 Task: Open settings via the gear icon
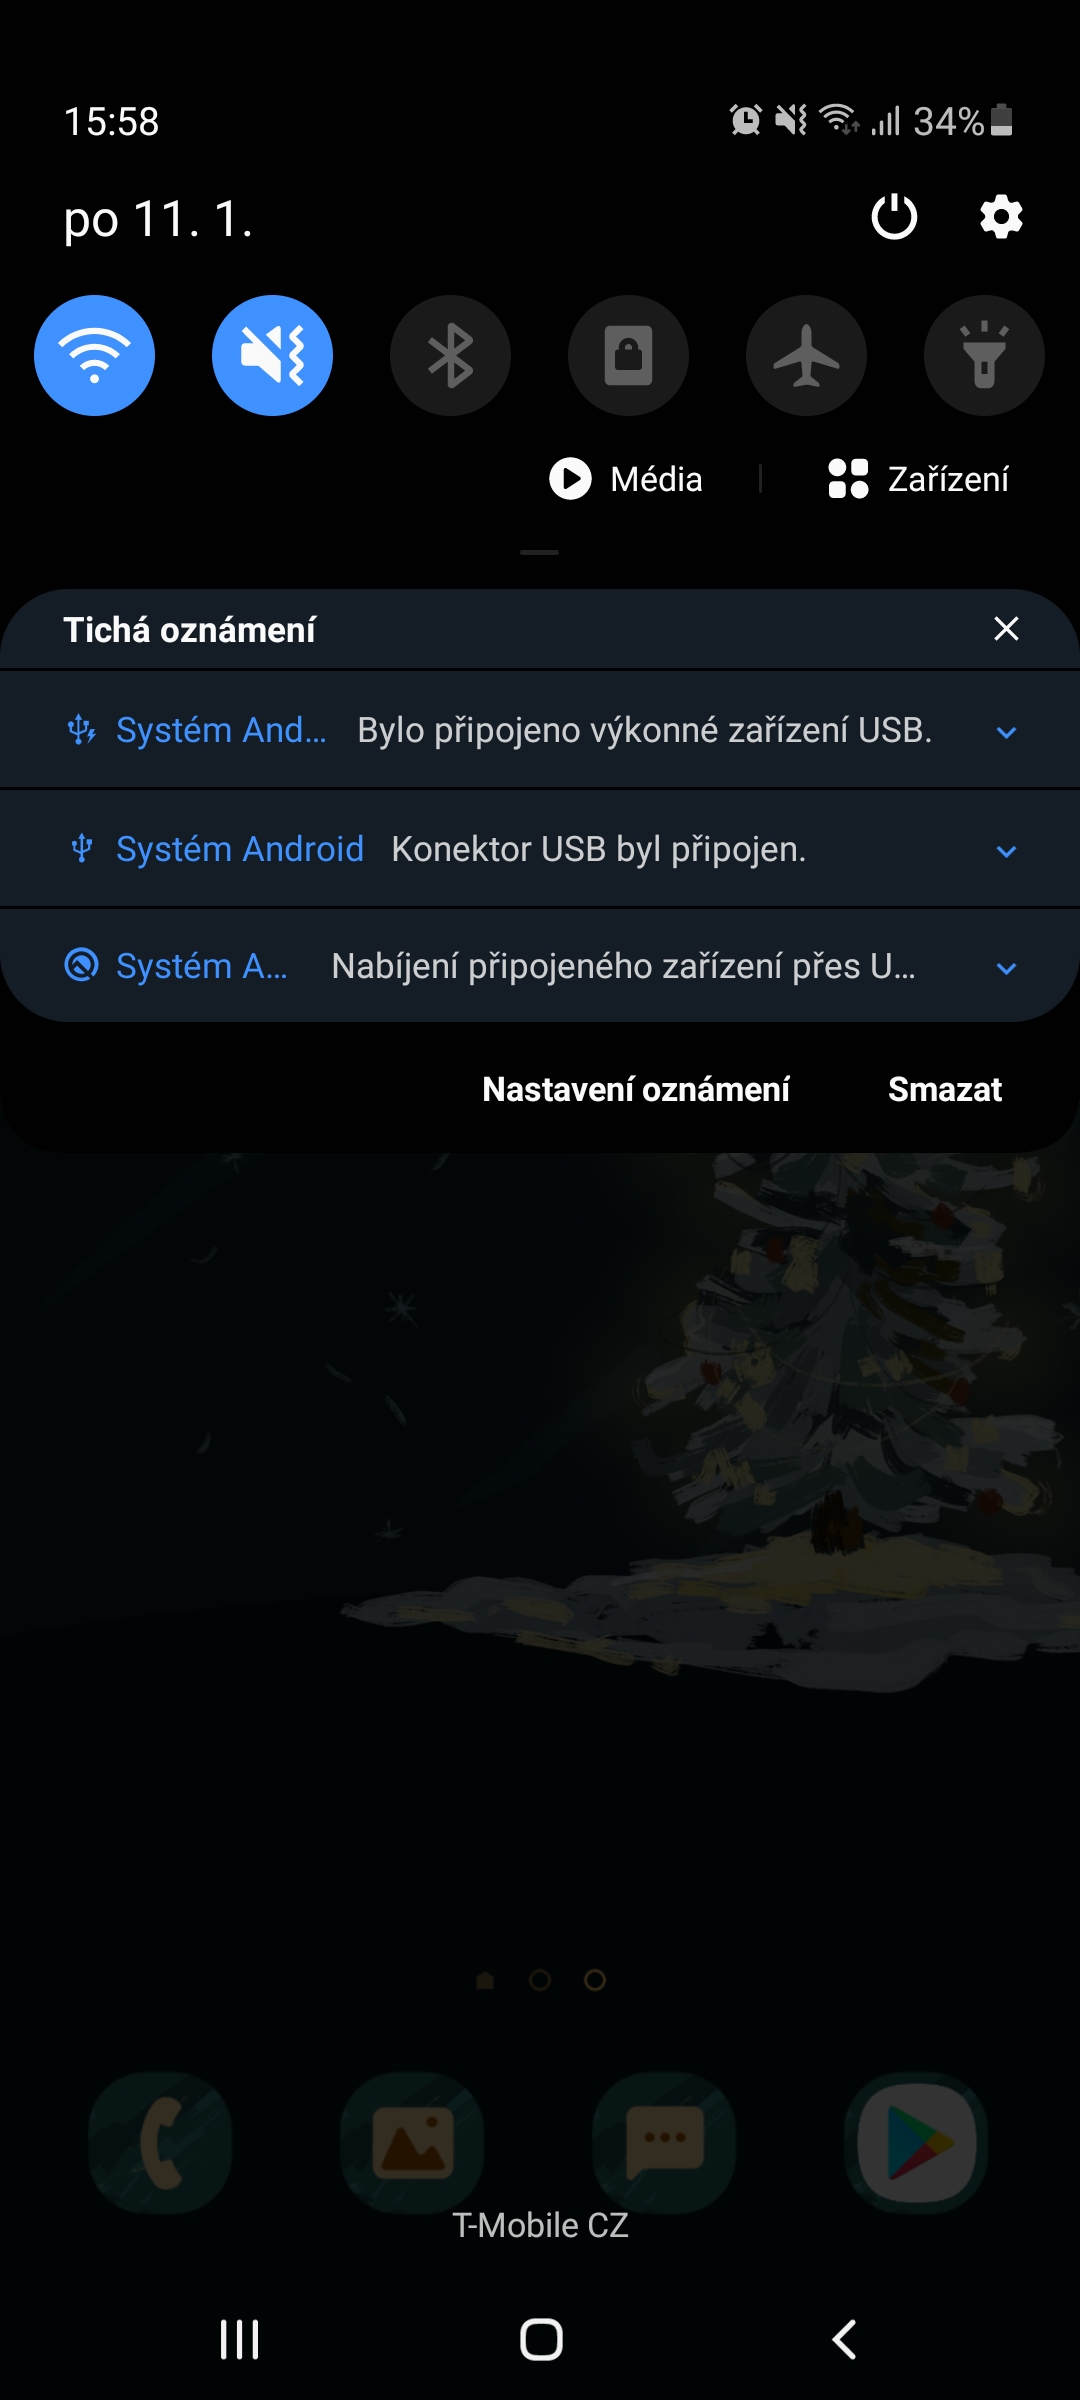click(1001, 217)
